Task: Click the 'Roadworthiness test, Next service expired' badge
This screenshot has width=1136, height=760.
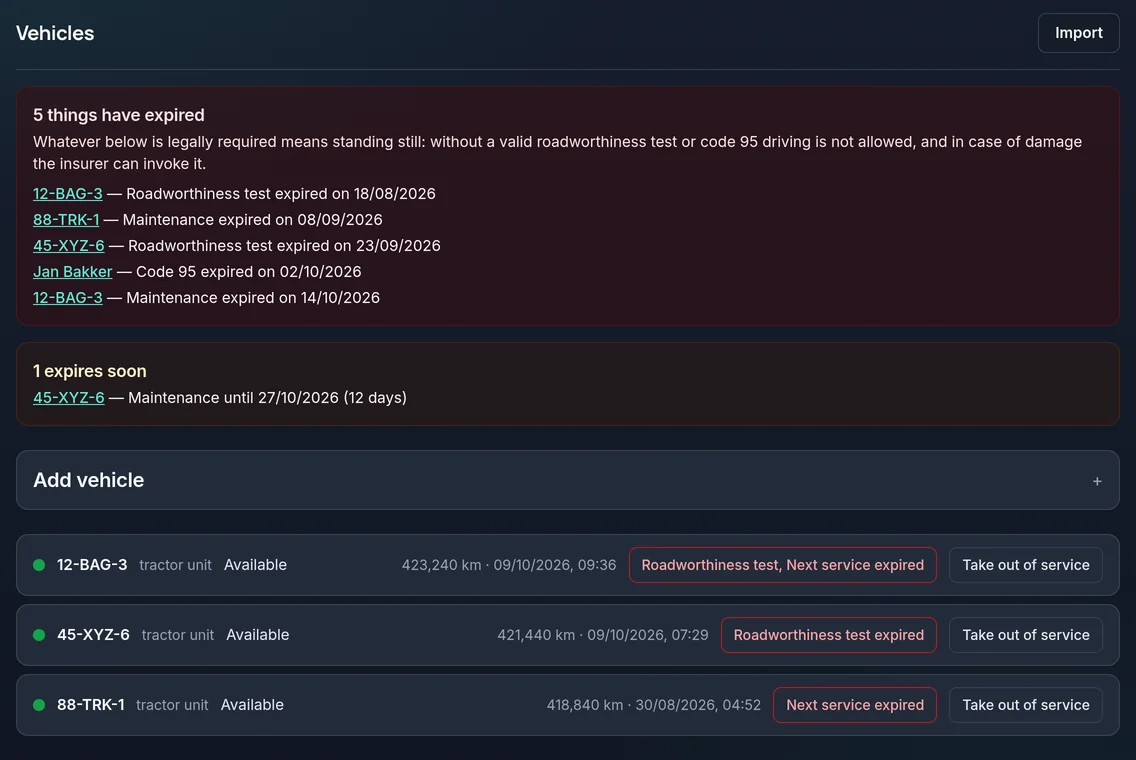Action: (x=782, y=565)
